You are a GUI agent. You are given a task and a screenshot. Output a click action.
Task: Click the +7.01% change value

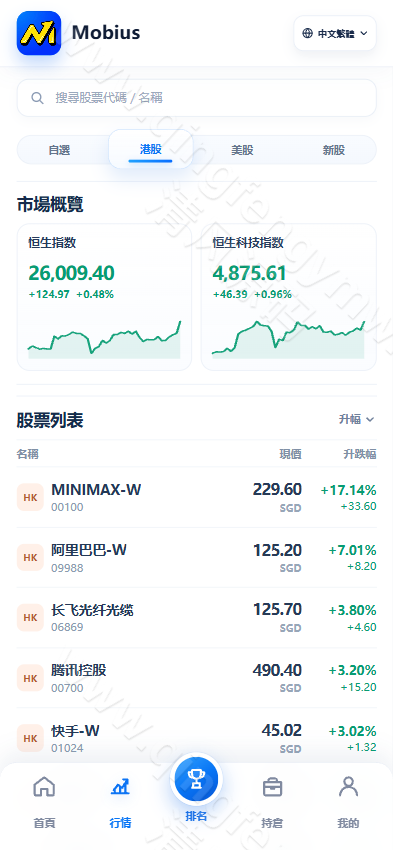(x=352, y=551)
